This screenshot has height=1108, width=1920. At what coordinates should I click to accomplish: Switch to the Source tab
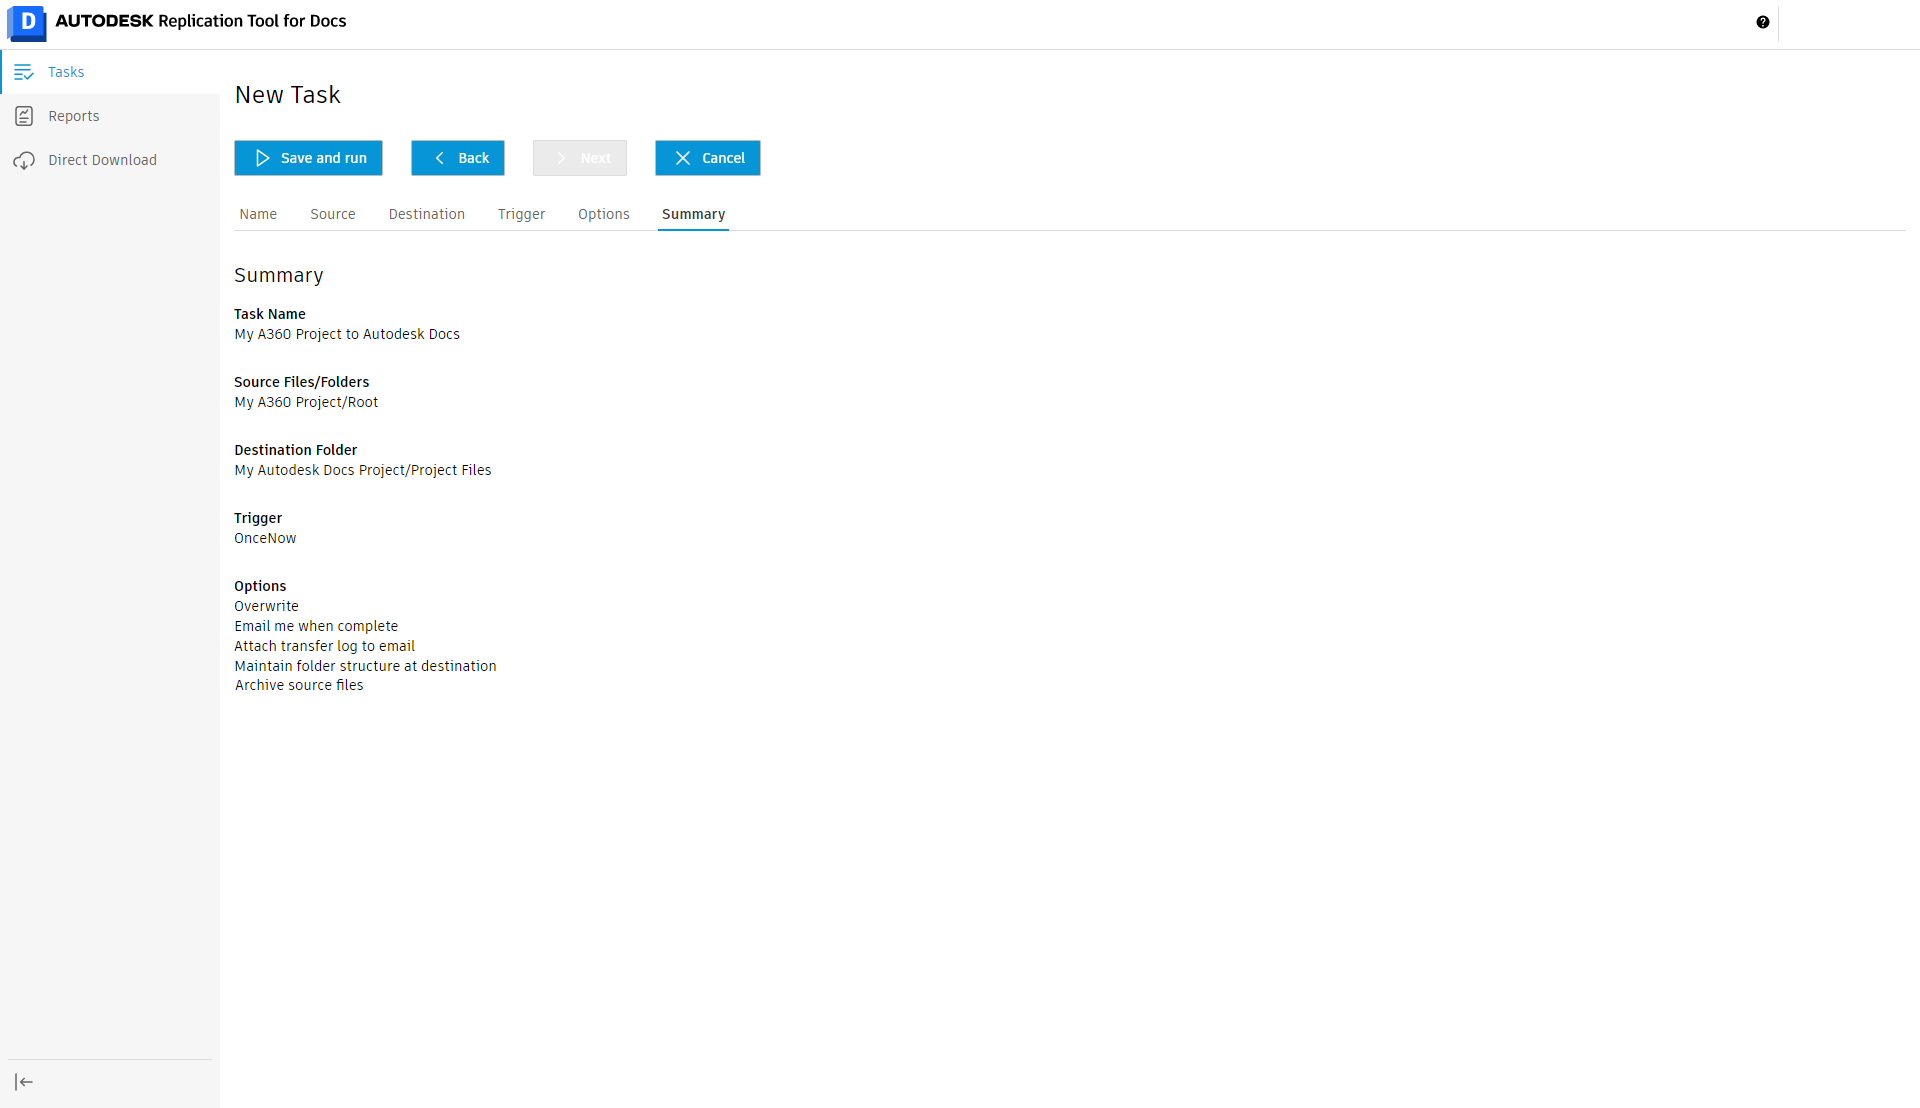332,214
